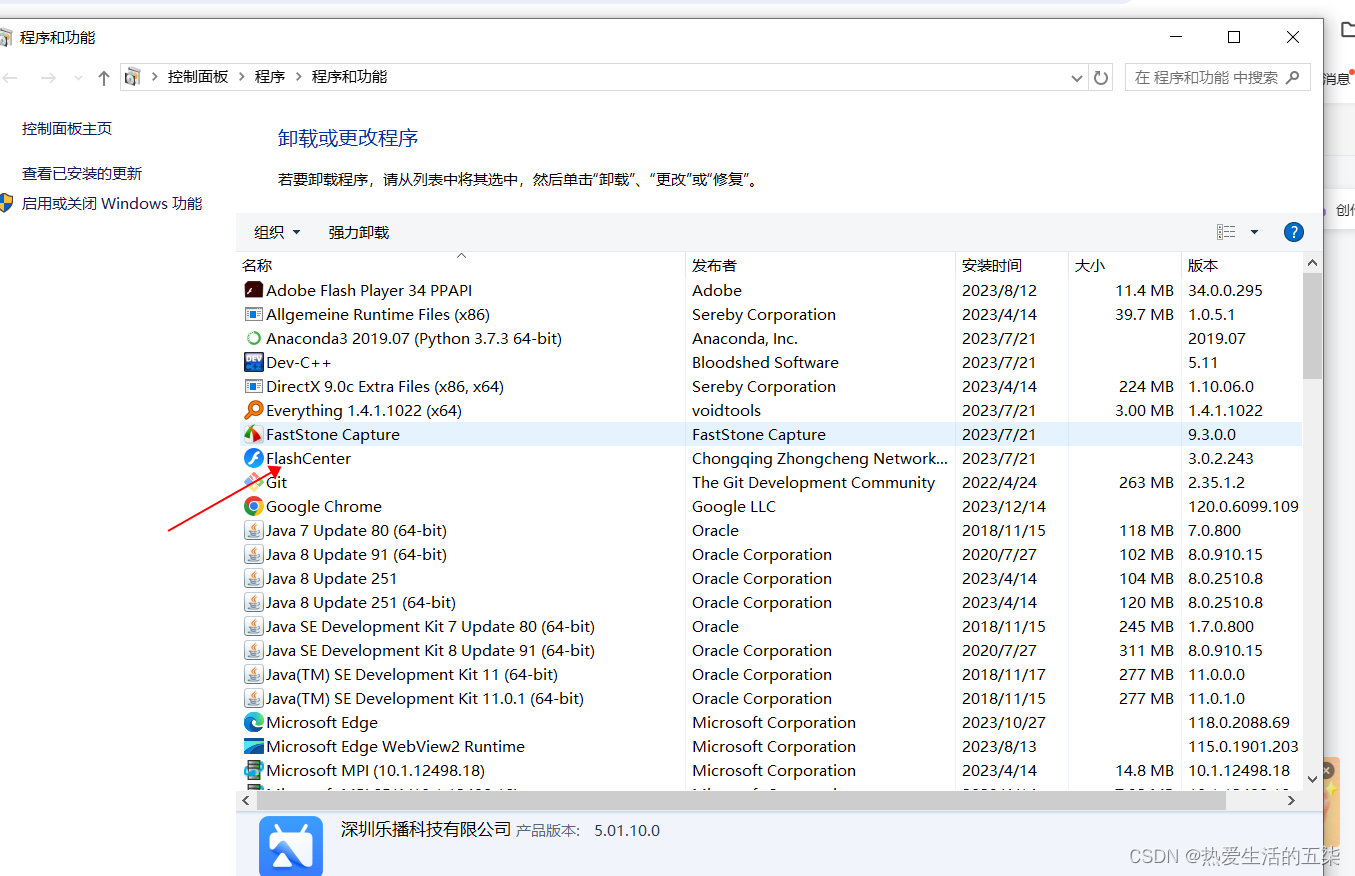Image resolution: width=1355 pixels, height=876 pixels.
Task: Click the Java SE Development Kit 7 icon
Action: click(x=254, y=626)
